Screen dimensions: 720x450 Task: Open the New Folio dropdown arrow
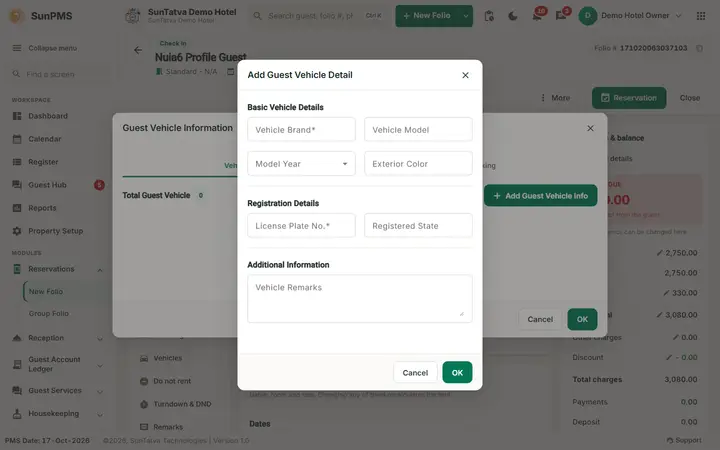466,16
